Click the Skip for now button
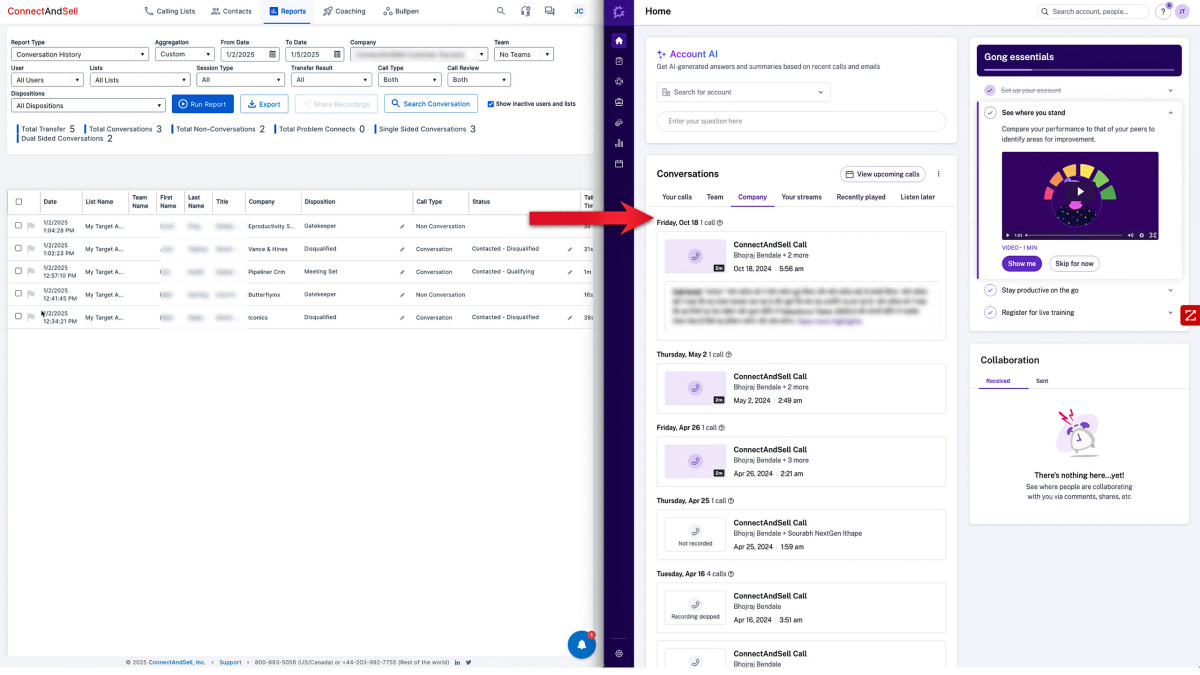 point(1074,263)
